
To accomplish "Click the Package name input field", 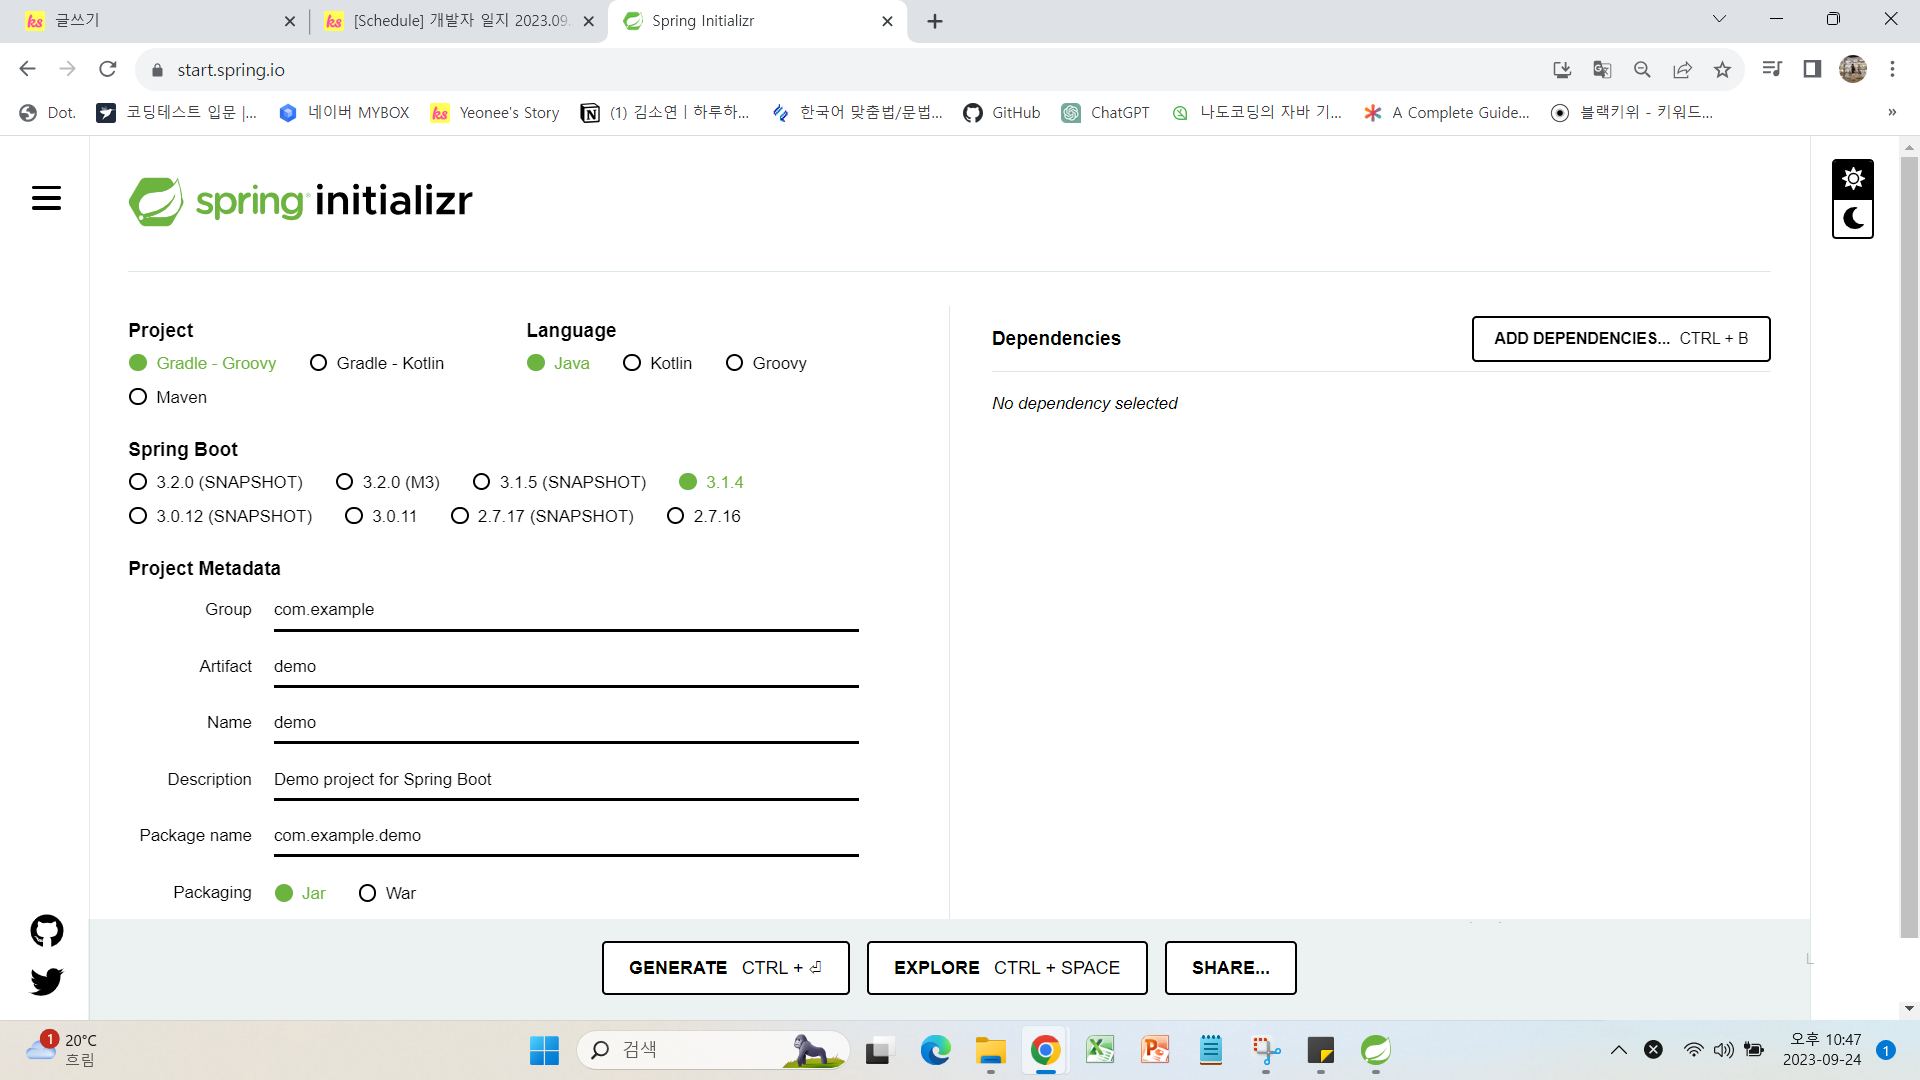I will tap(566, 836).
